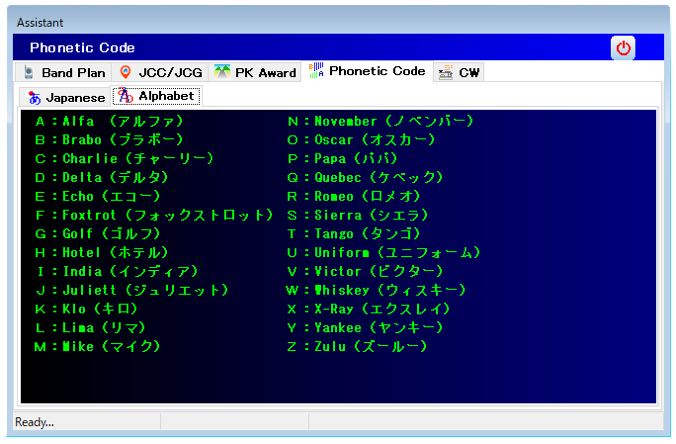
Task: Click the PK Award mountain icon
Action: (x=222, y=72)
